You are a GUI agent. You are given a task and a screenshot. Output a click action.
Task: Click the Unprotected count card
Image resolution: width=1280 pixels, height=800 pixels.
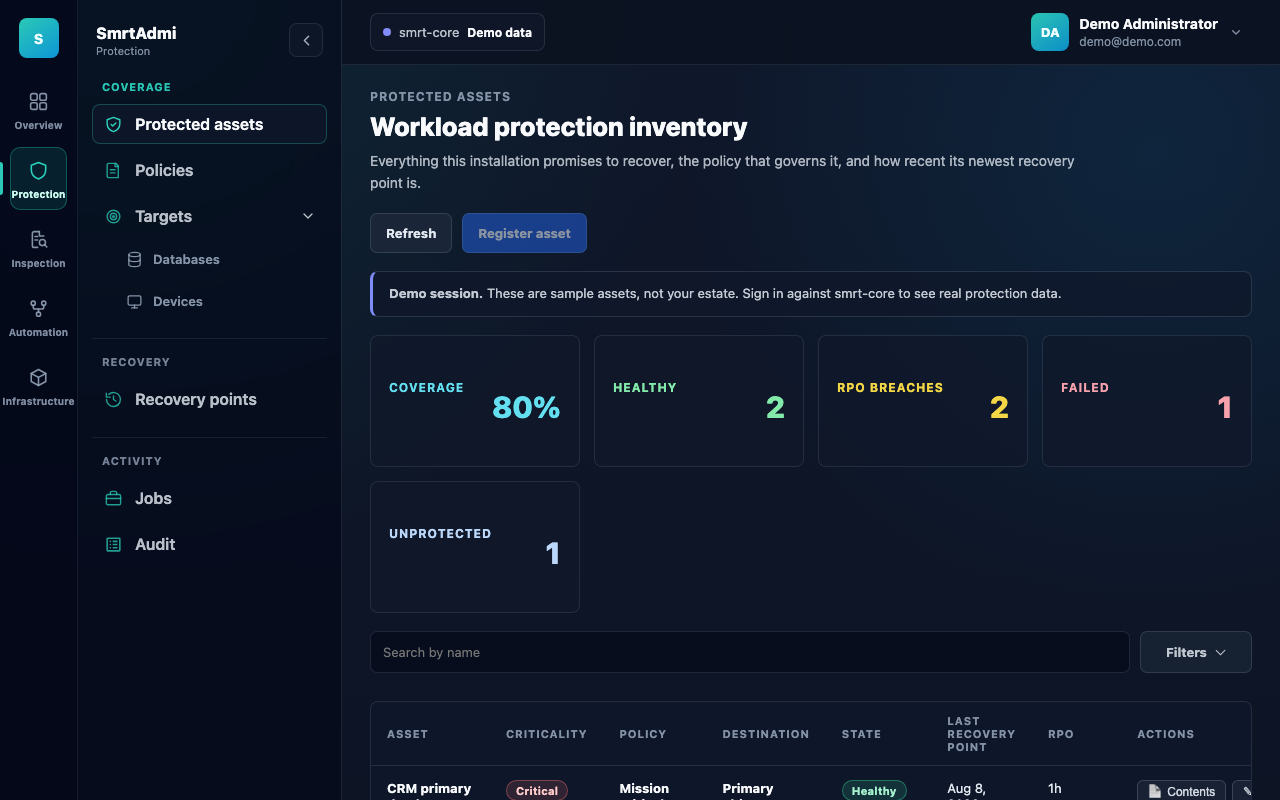(x=475, y=547)
